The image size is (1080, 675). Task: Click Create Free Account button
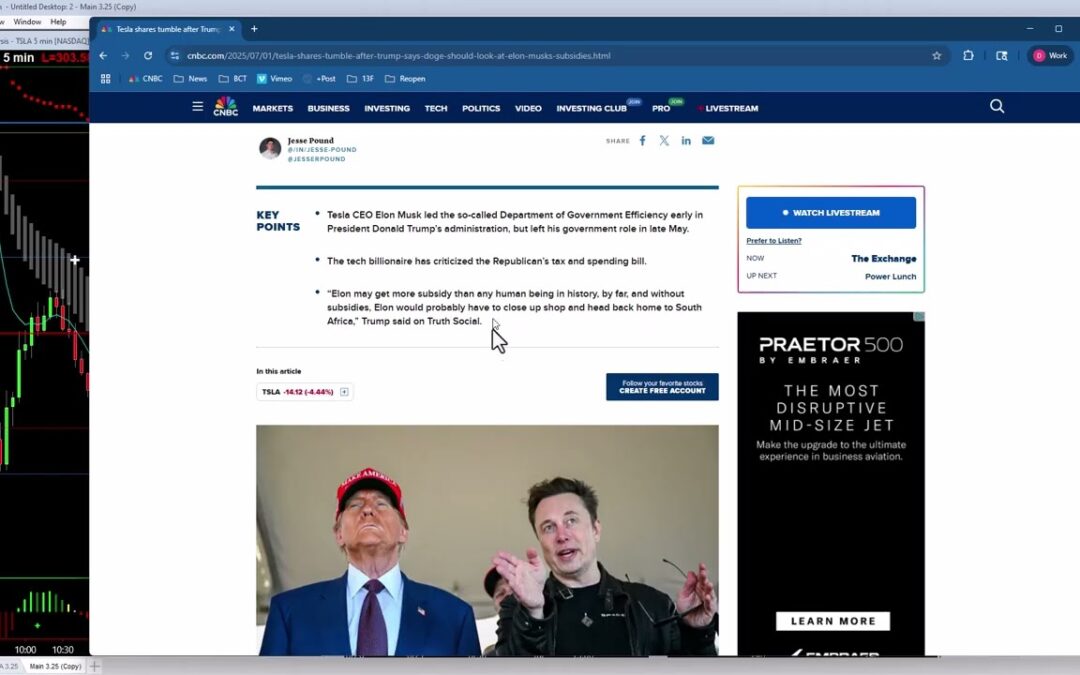[x=662, y=387]
